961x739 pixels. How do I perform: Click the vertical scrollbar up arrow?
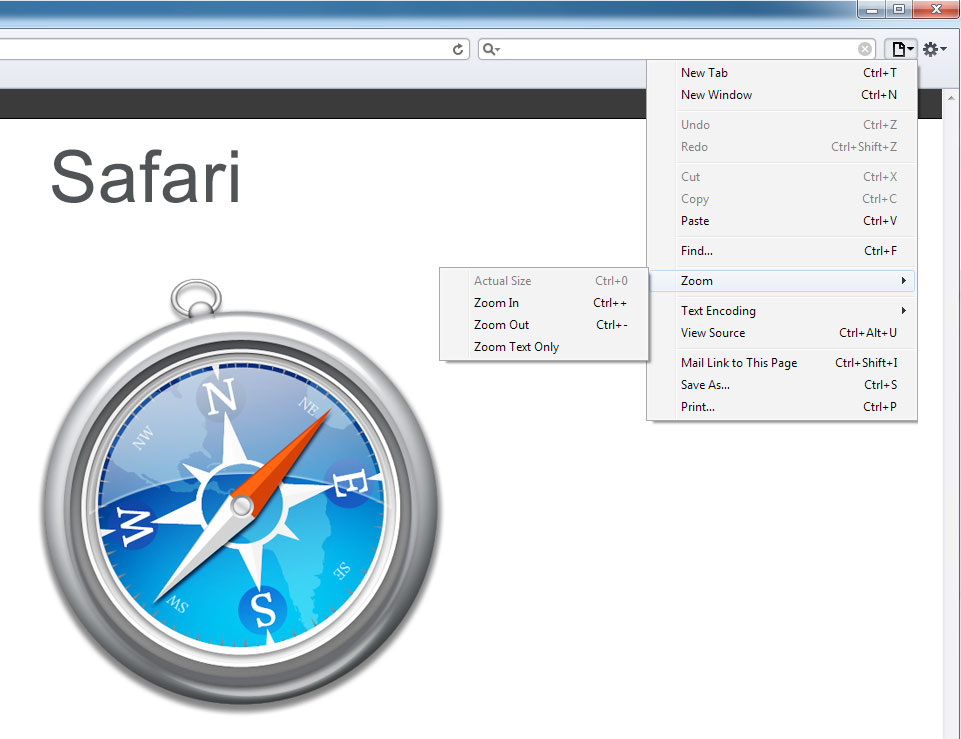click(x=951, y=97)
